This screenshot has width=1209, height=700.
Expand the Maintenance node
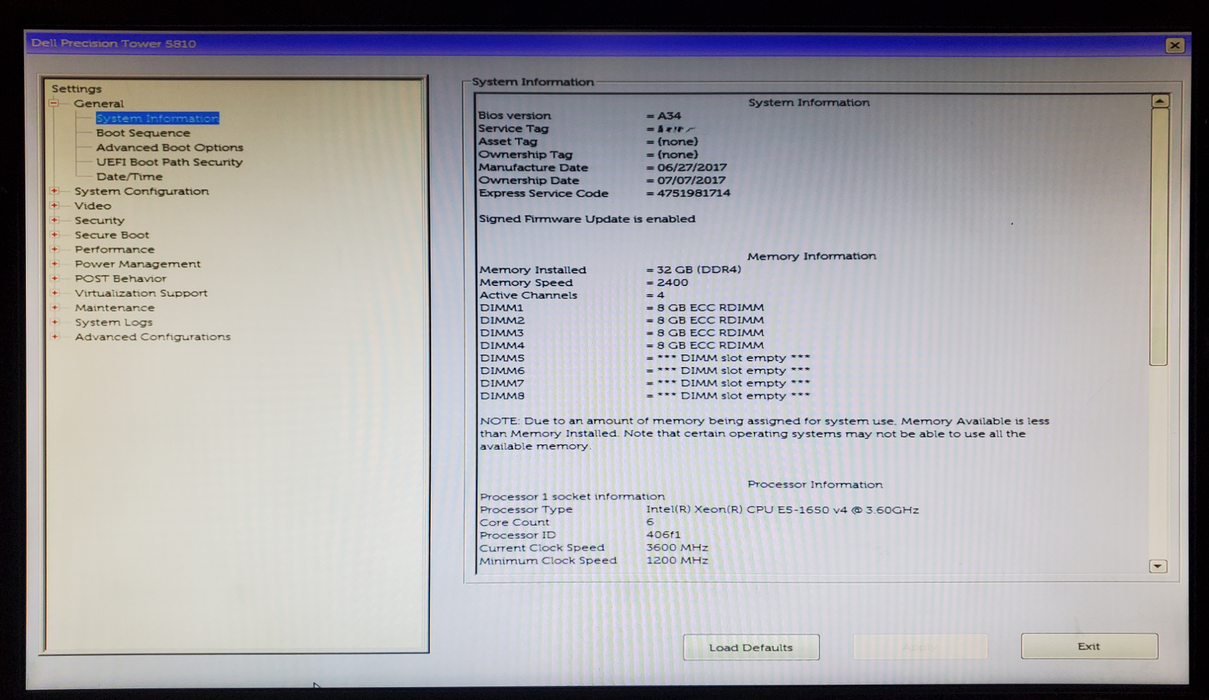click(54, 308)
